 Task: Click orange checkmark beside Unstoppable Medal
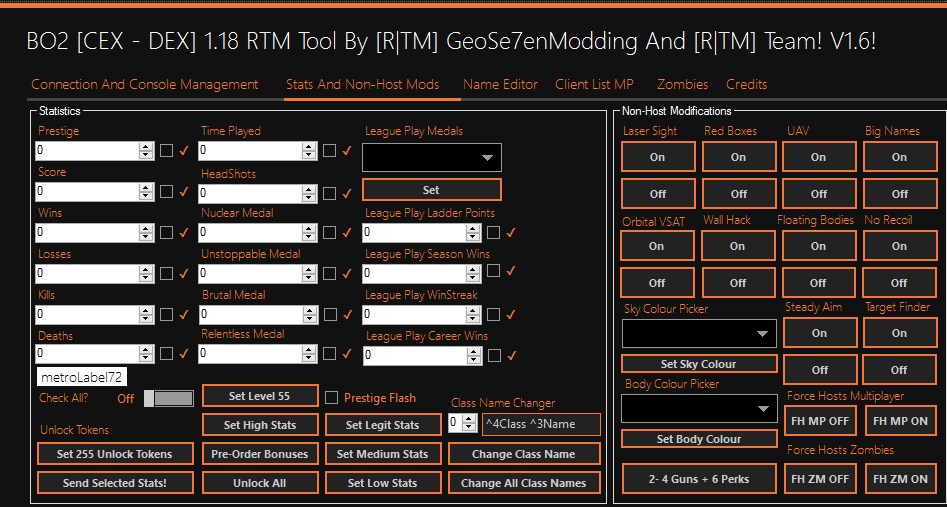347,273
